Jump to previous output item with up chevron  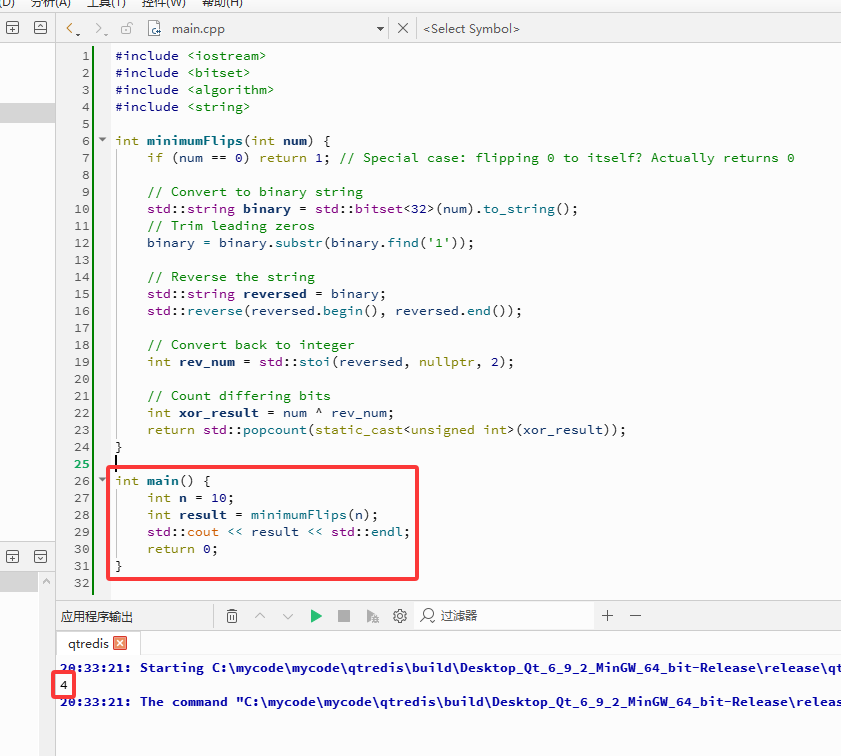coord(260,616)
